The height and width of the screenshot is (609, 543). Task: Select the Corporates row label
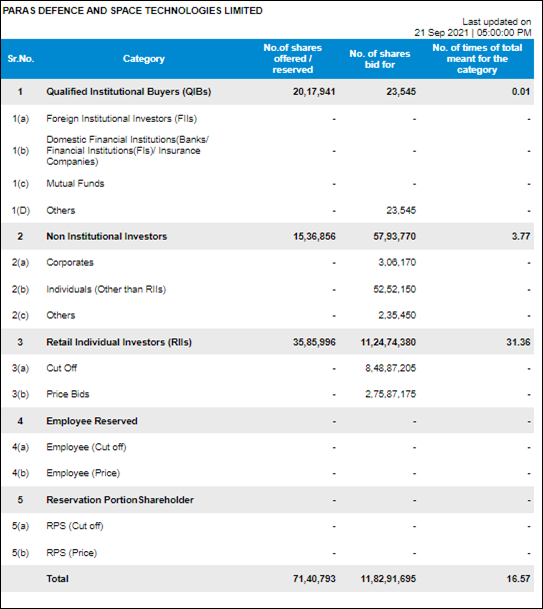(x=70, y=263)
